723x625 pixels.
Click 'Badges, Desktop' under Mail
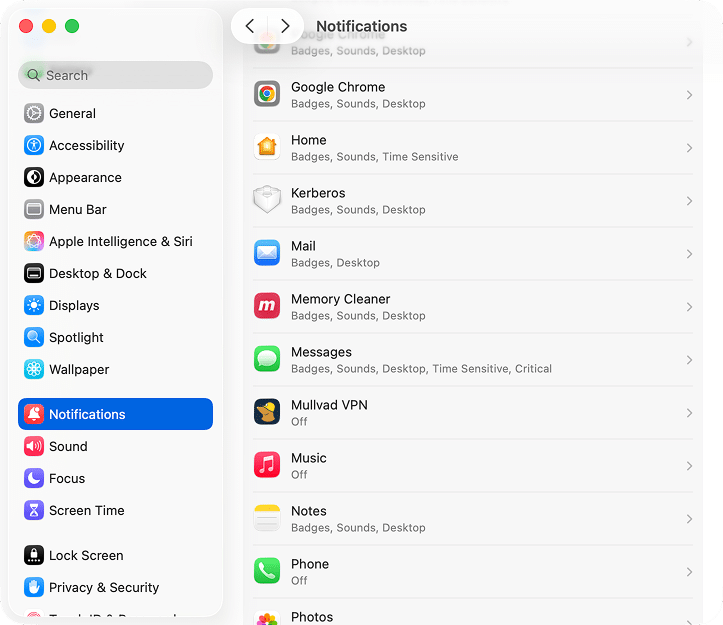335,263
